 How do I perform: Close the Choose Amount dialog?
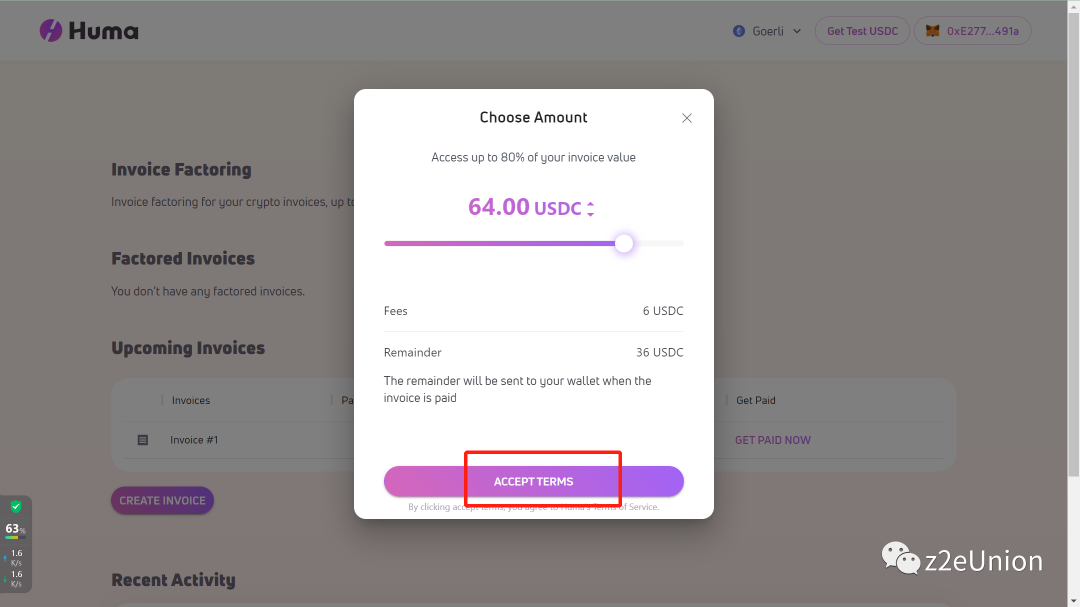click(x=687, y=118)
